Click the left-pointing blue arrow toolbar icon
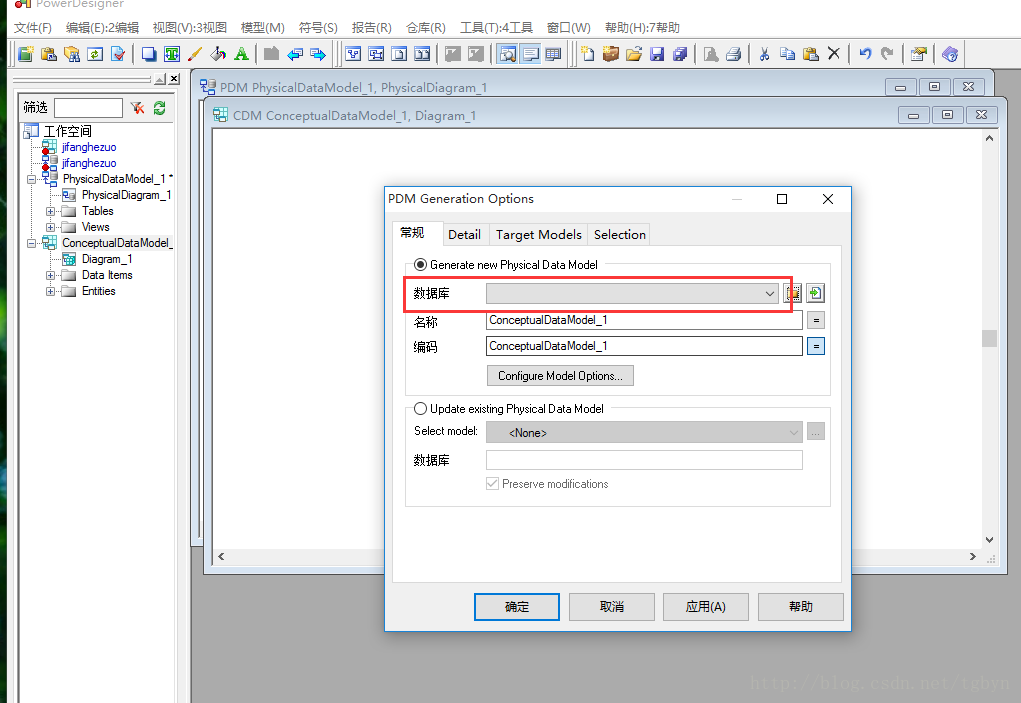1021x703 pixels. point(295,54)
